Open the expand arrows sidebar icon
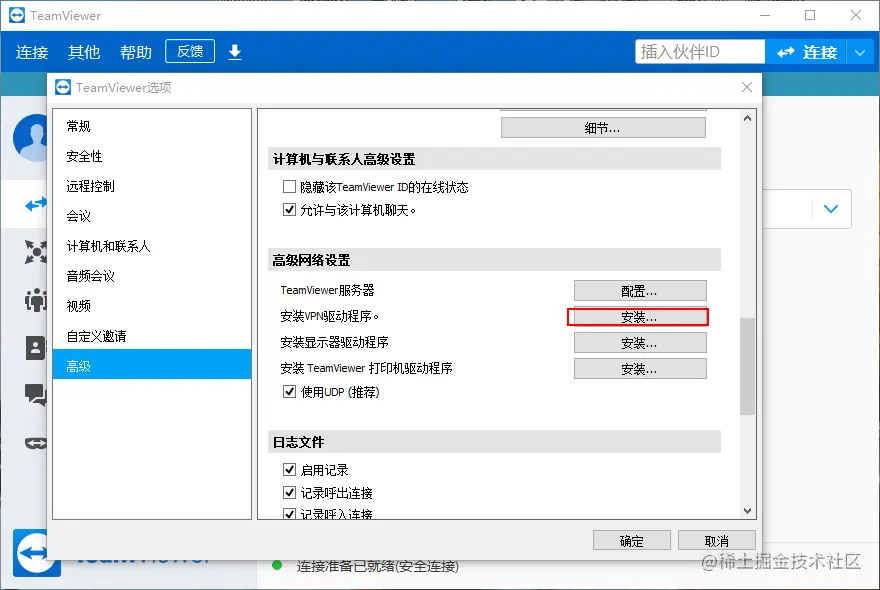 pyautogui.click(x=35, y=251)
